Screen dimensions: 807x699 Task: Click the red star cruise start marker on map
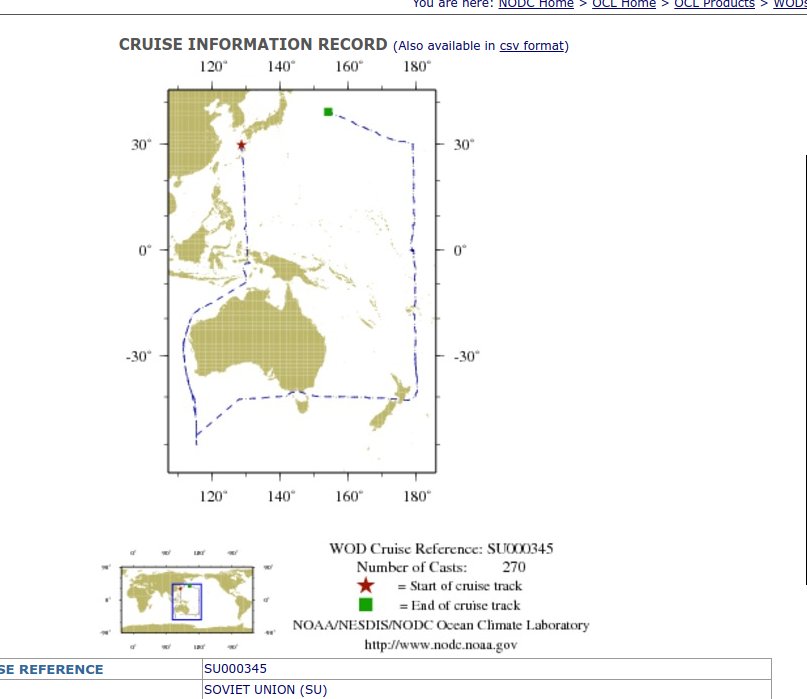pyautogui.click(x=241, y=146)
